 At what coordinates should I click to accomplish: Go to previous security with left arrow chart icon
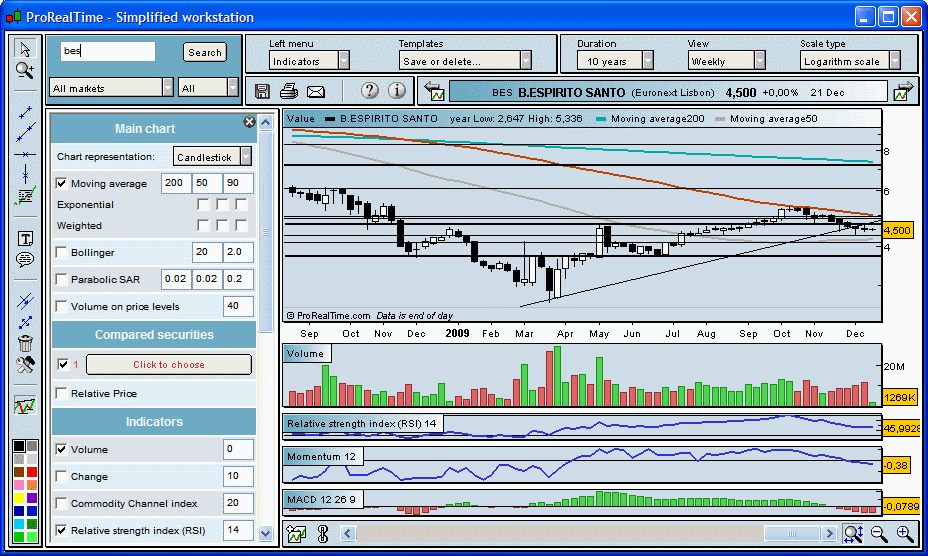(434, 91)
